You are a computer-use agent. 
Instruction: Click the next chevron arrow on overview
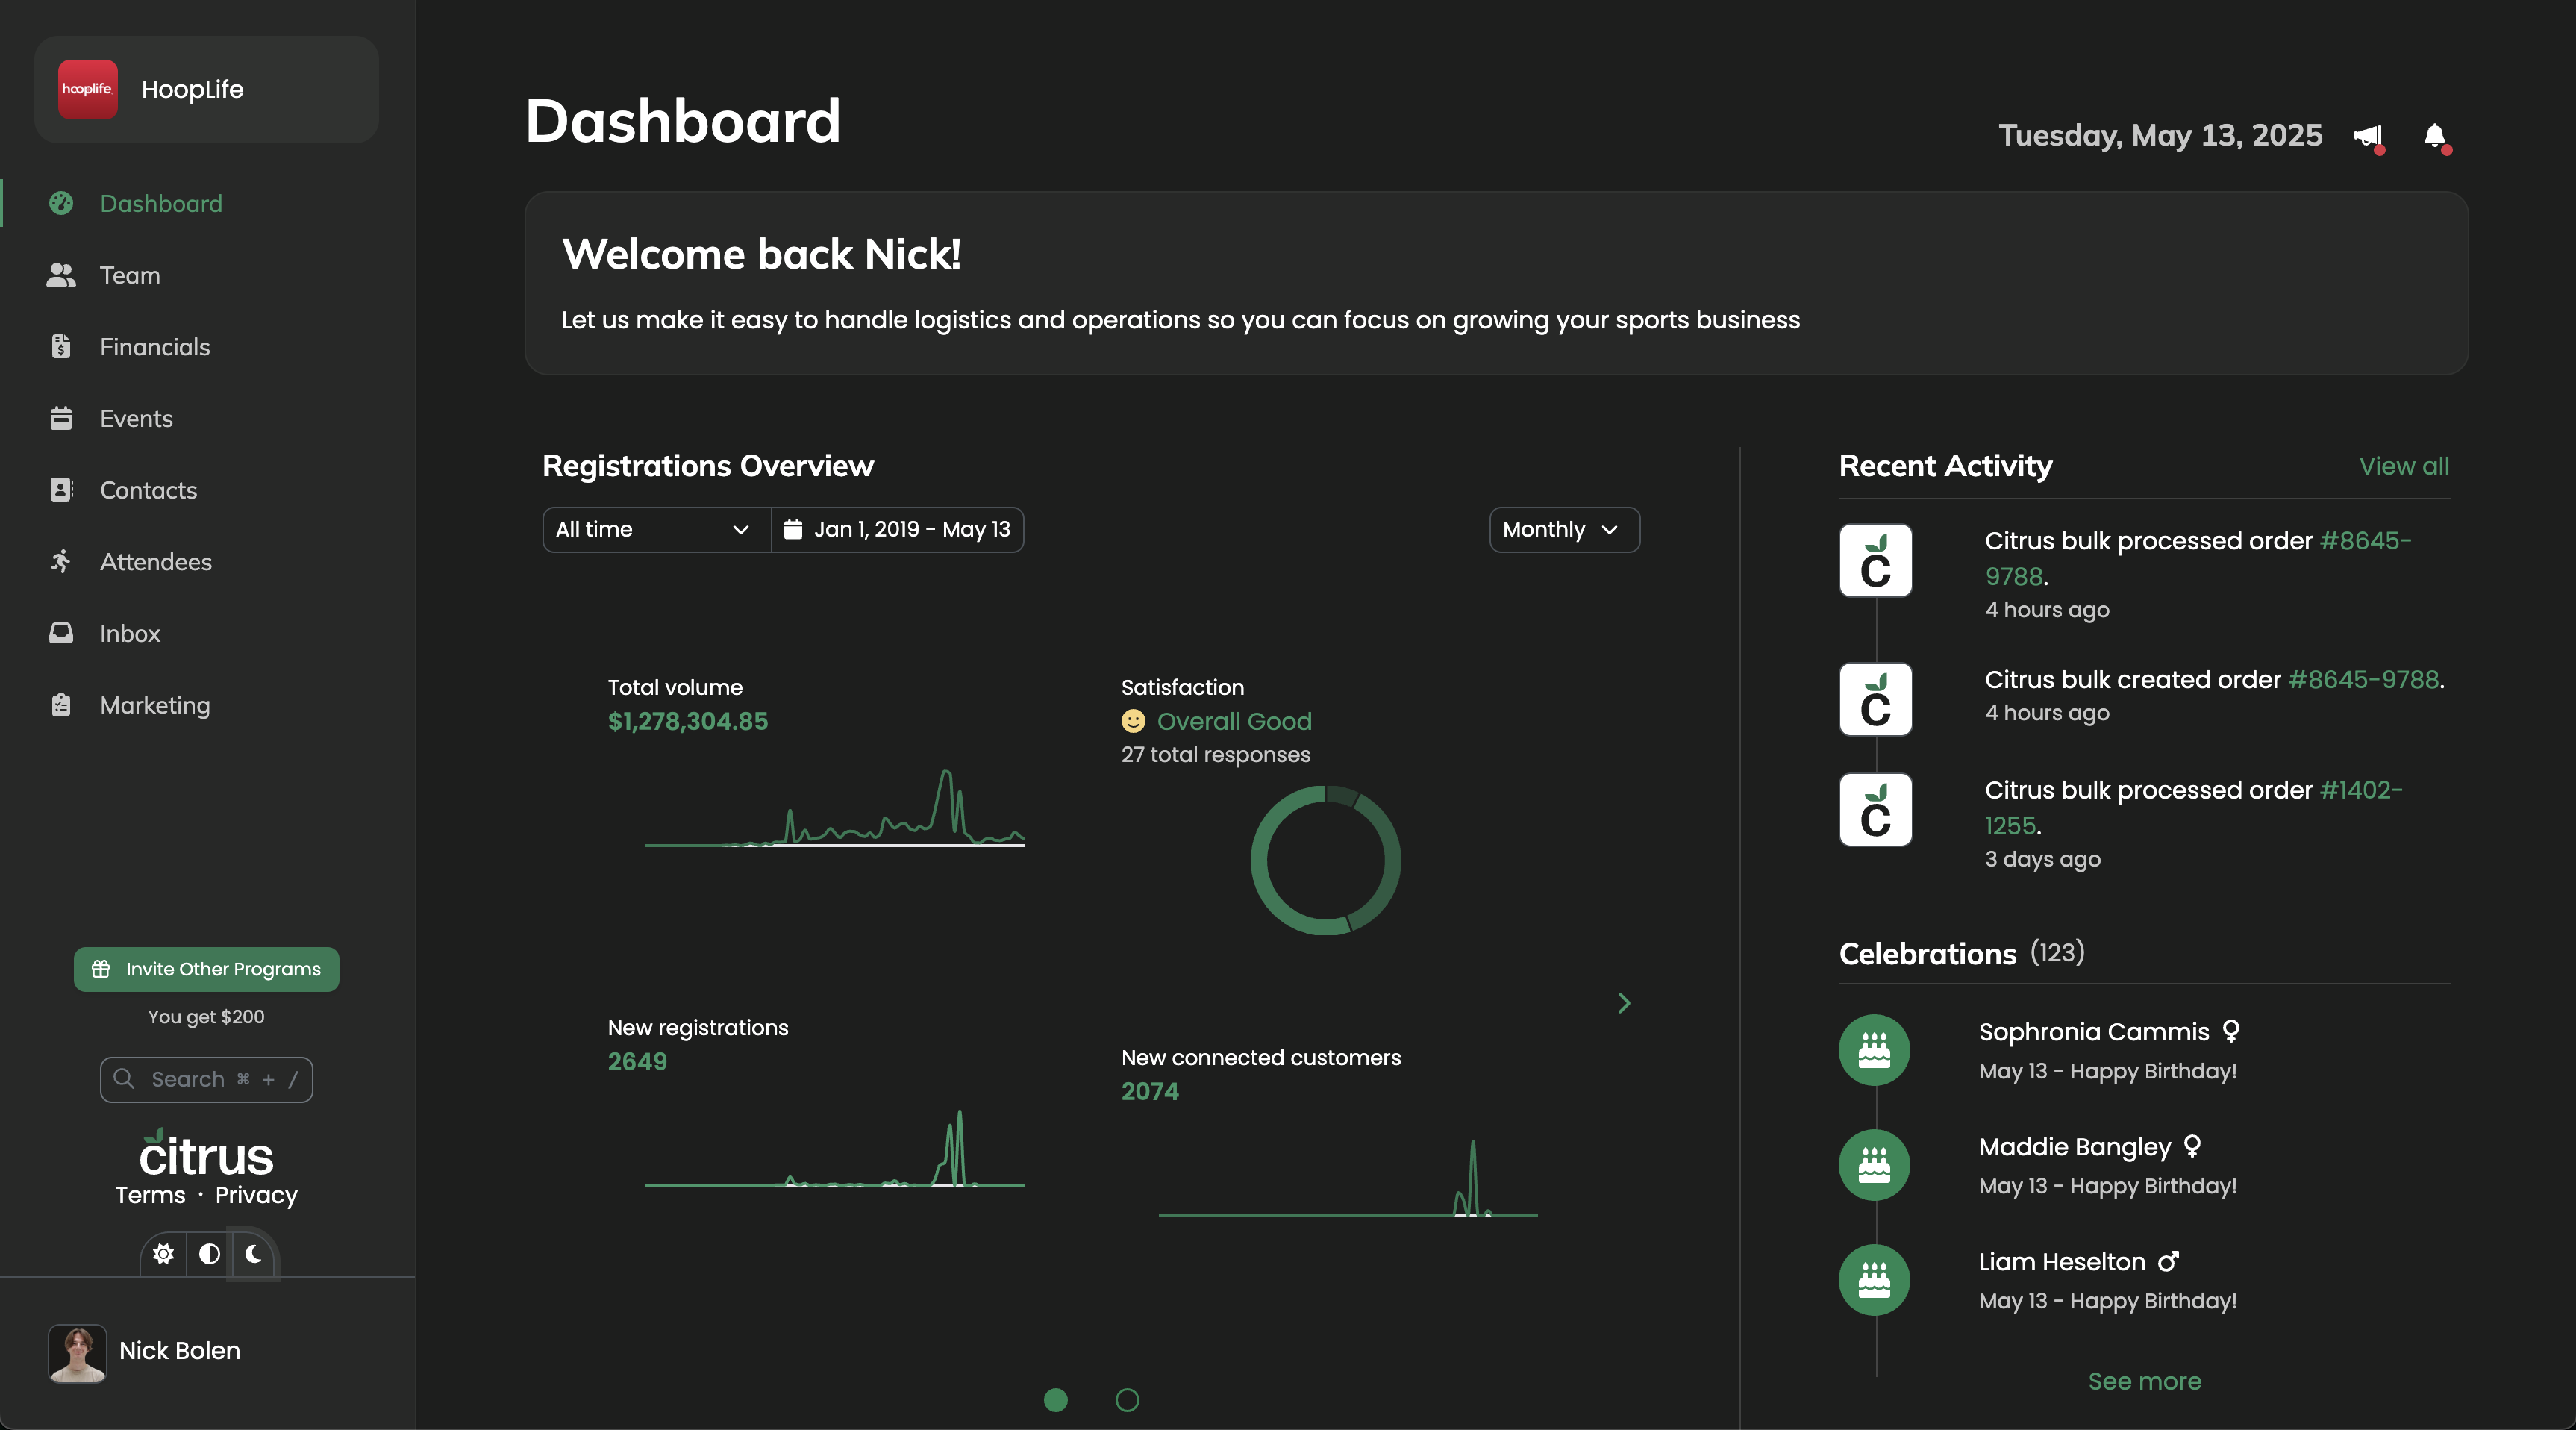click(1624, 1003)
